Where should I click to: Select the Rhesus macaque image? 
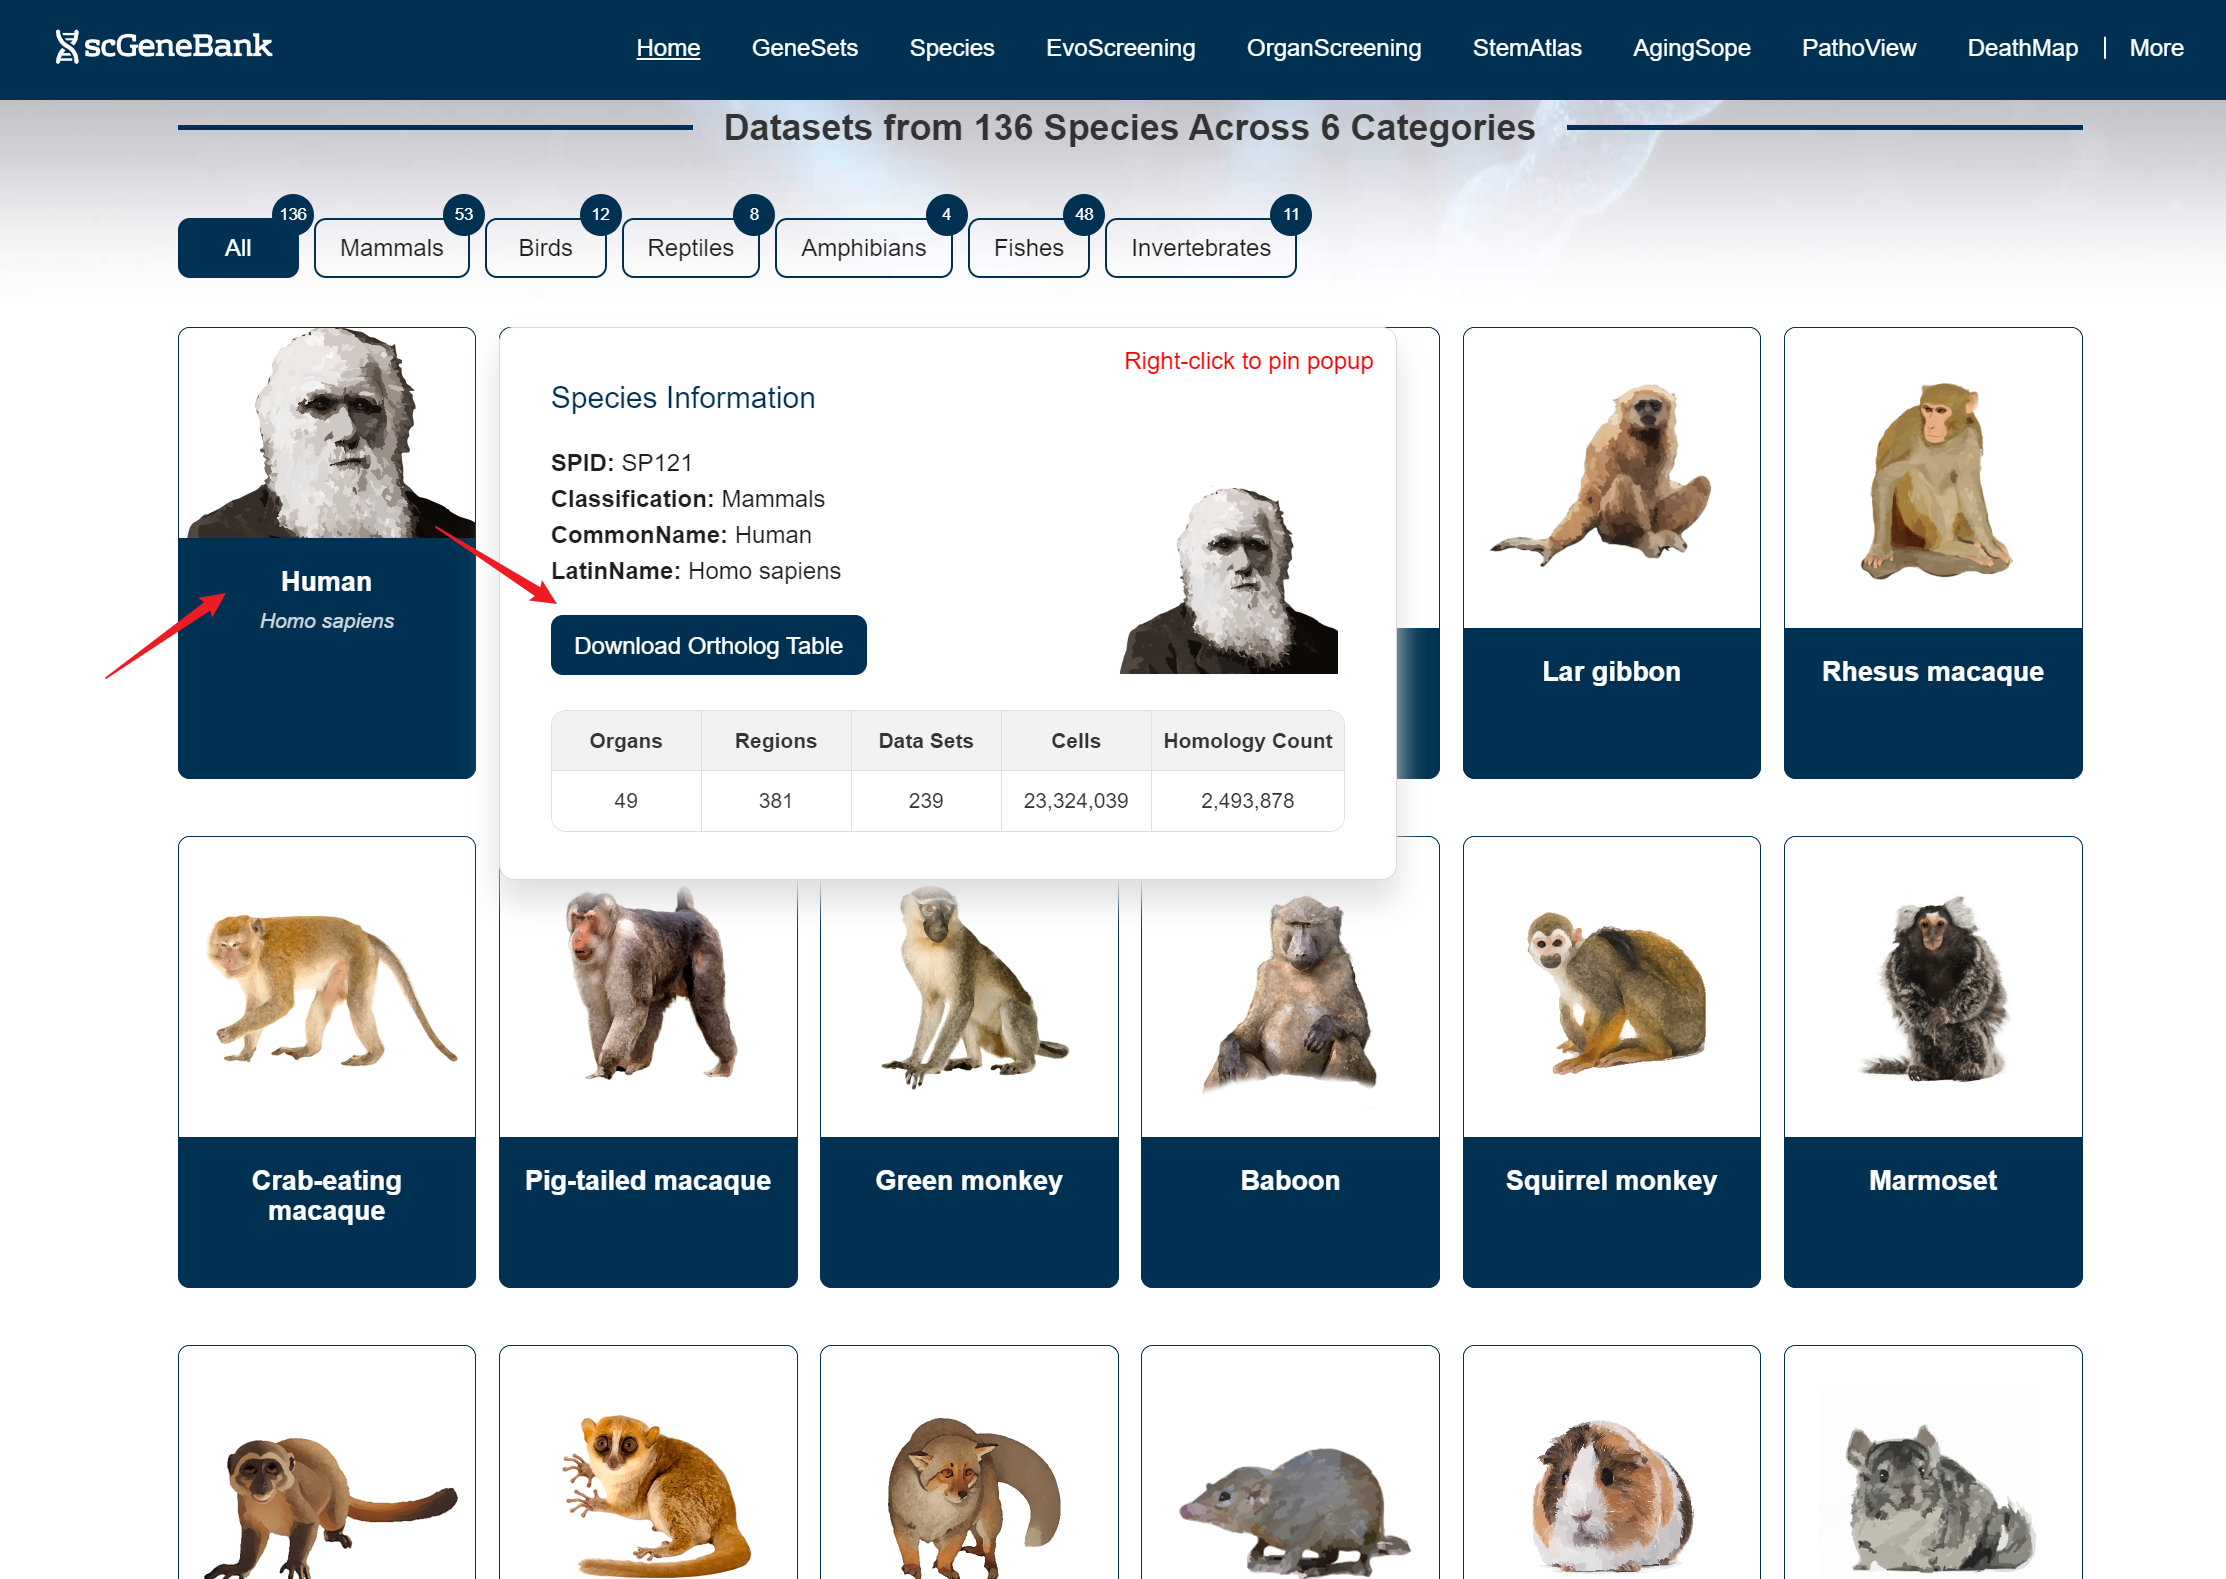(1932, 480)
